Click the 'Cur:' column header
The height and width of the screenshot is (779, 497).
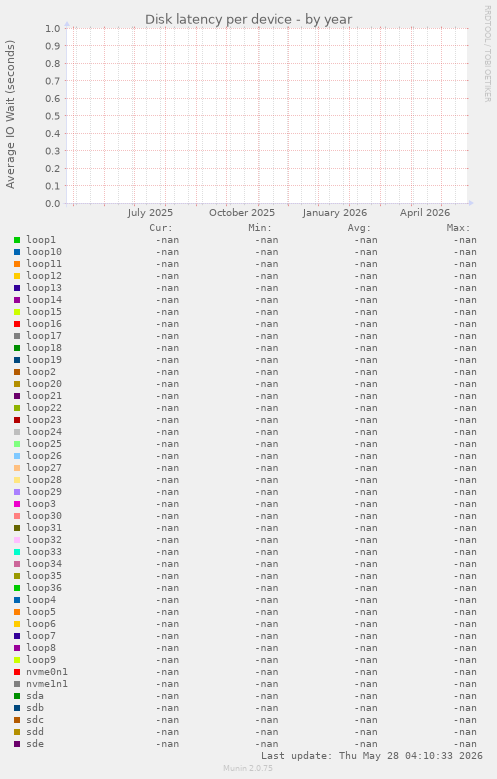point(161,228)
